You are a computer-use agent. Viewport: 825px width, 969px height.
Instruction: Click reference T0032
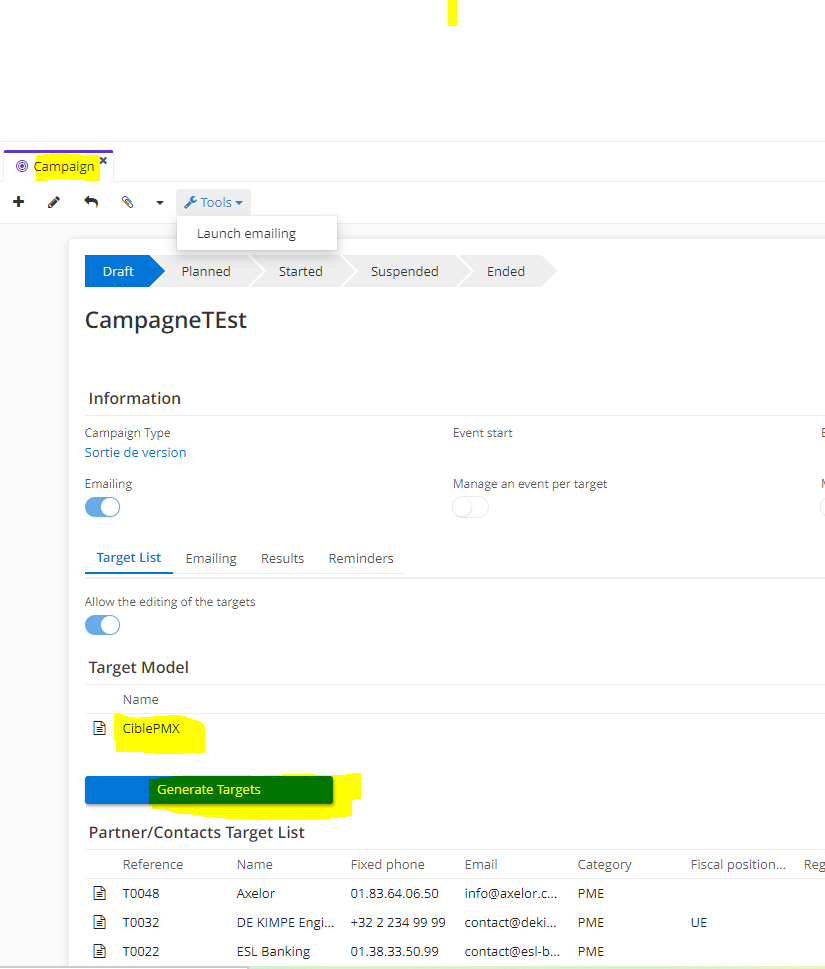(x=141, y=923)
